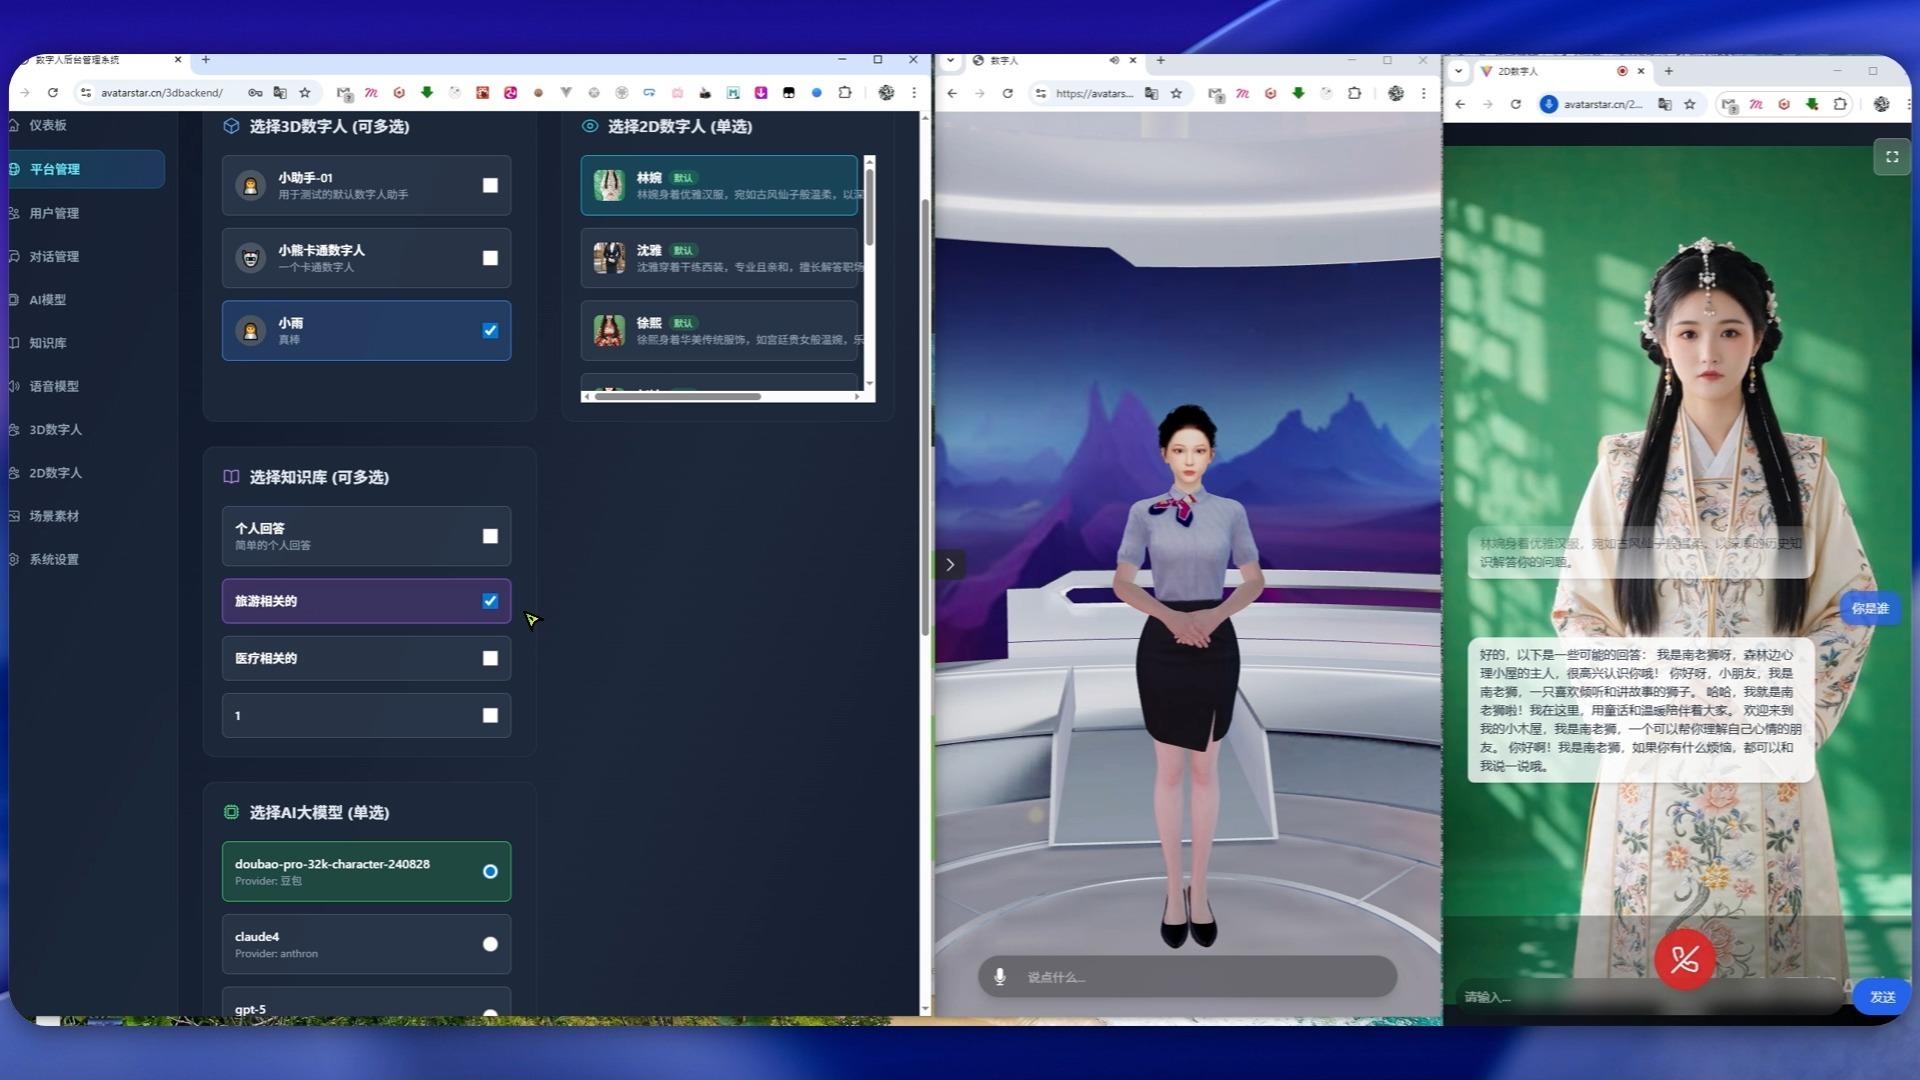The height and width of the screenshot is (1080, 1920).
Task: Click the 2D list horizontal scrollbar thumb
Action: click(677, 396)
